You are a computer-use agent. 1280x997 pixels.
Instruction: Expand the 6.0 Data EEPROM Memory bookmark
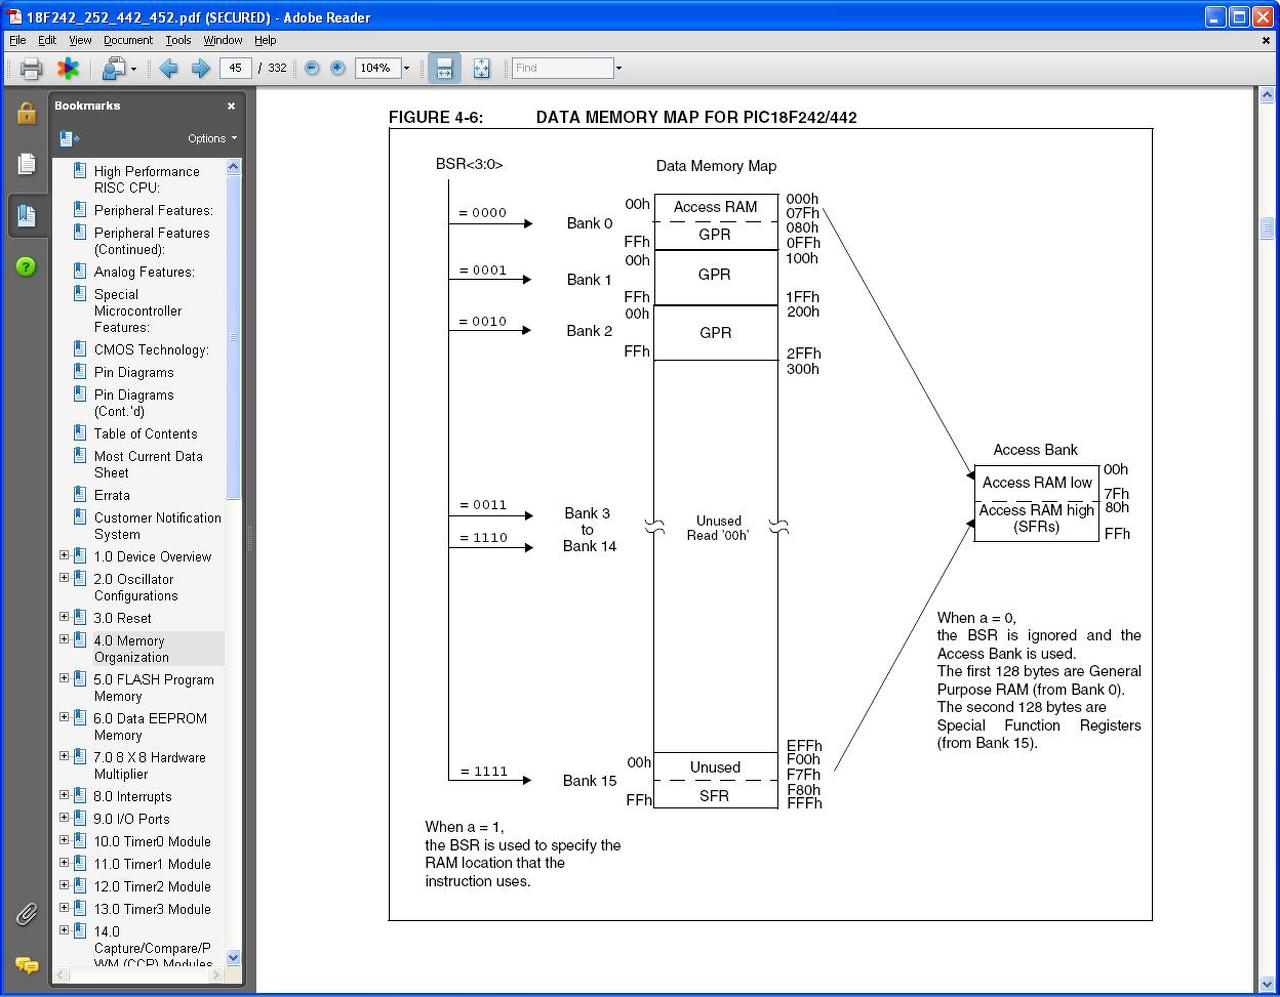coord(64,717)
